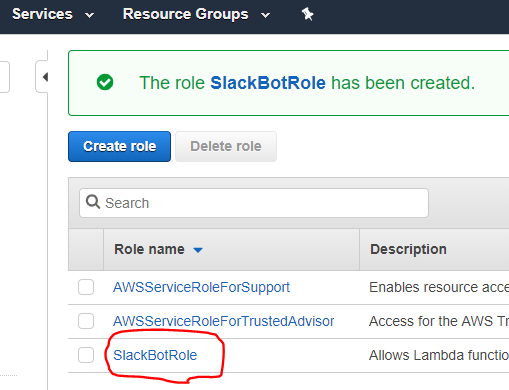Click description 'Access for the AWS Tr'
509x390 pixels.
439,321
